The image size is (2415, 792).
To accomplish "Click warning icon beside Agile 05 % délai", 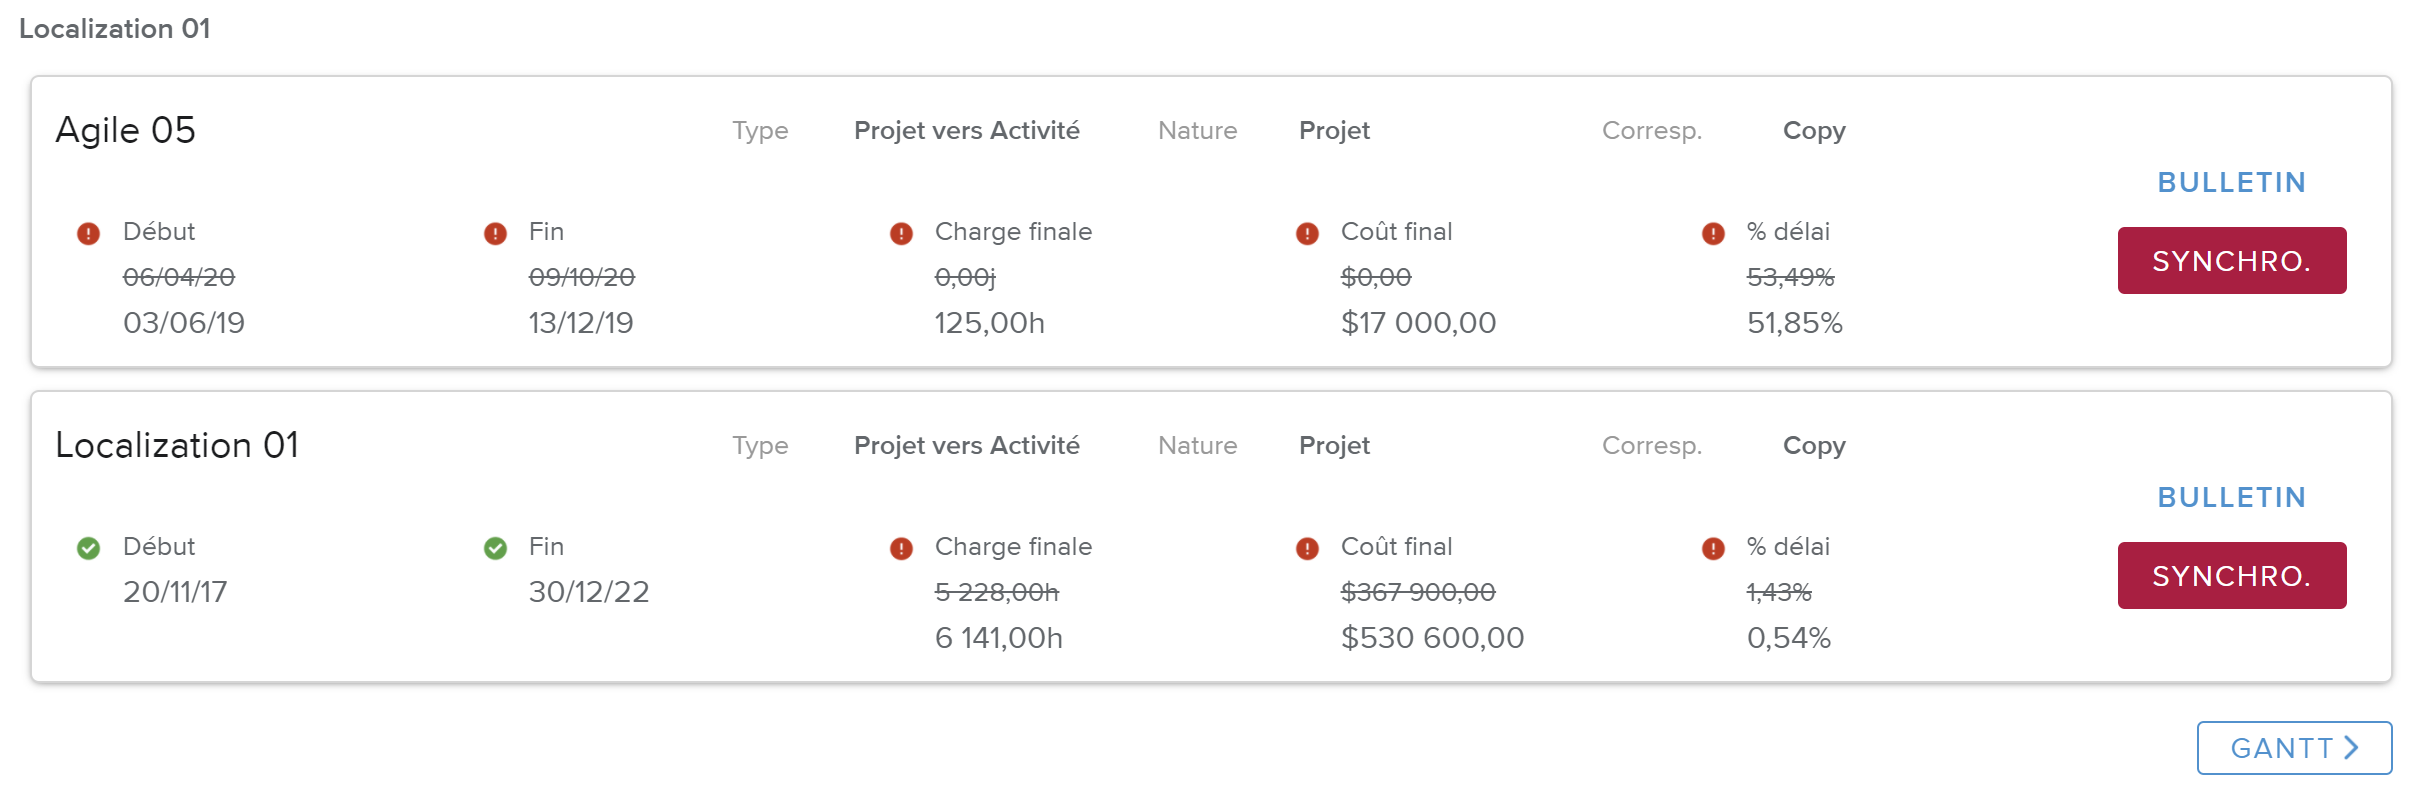I will 1713,234.
